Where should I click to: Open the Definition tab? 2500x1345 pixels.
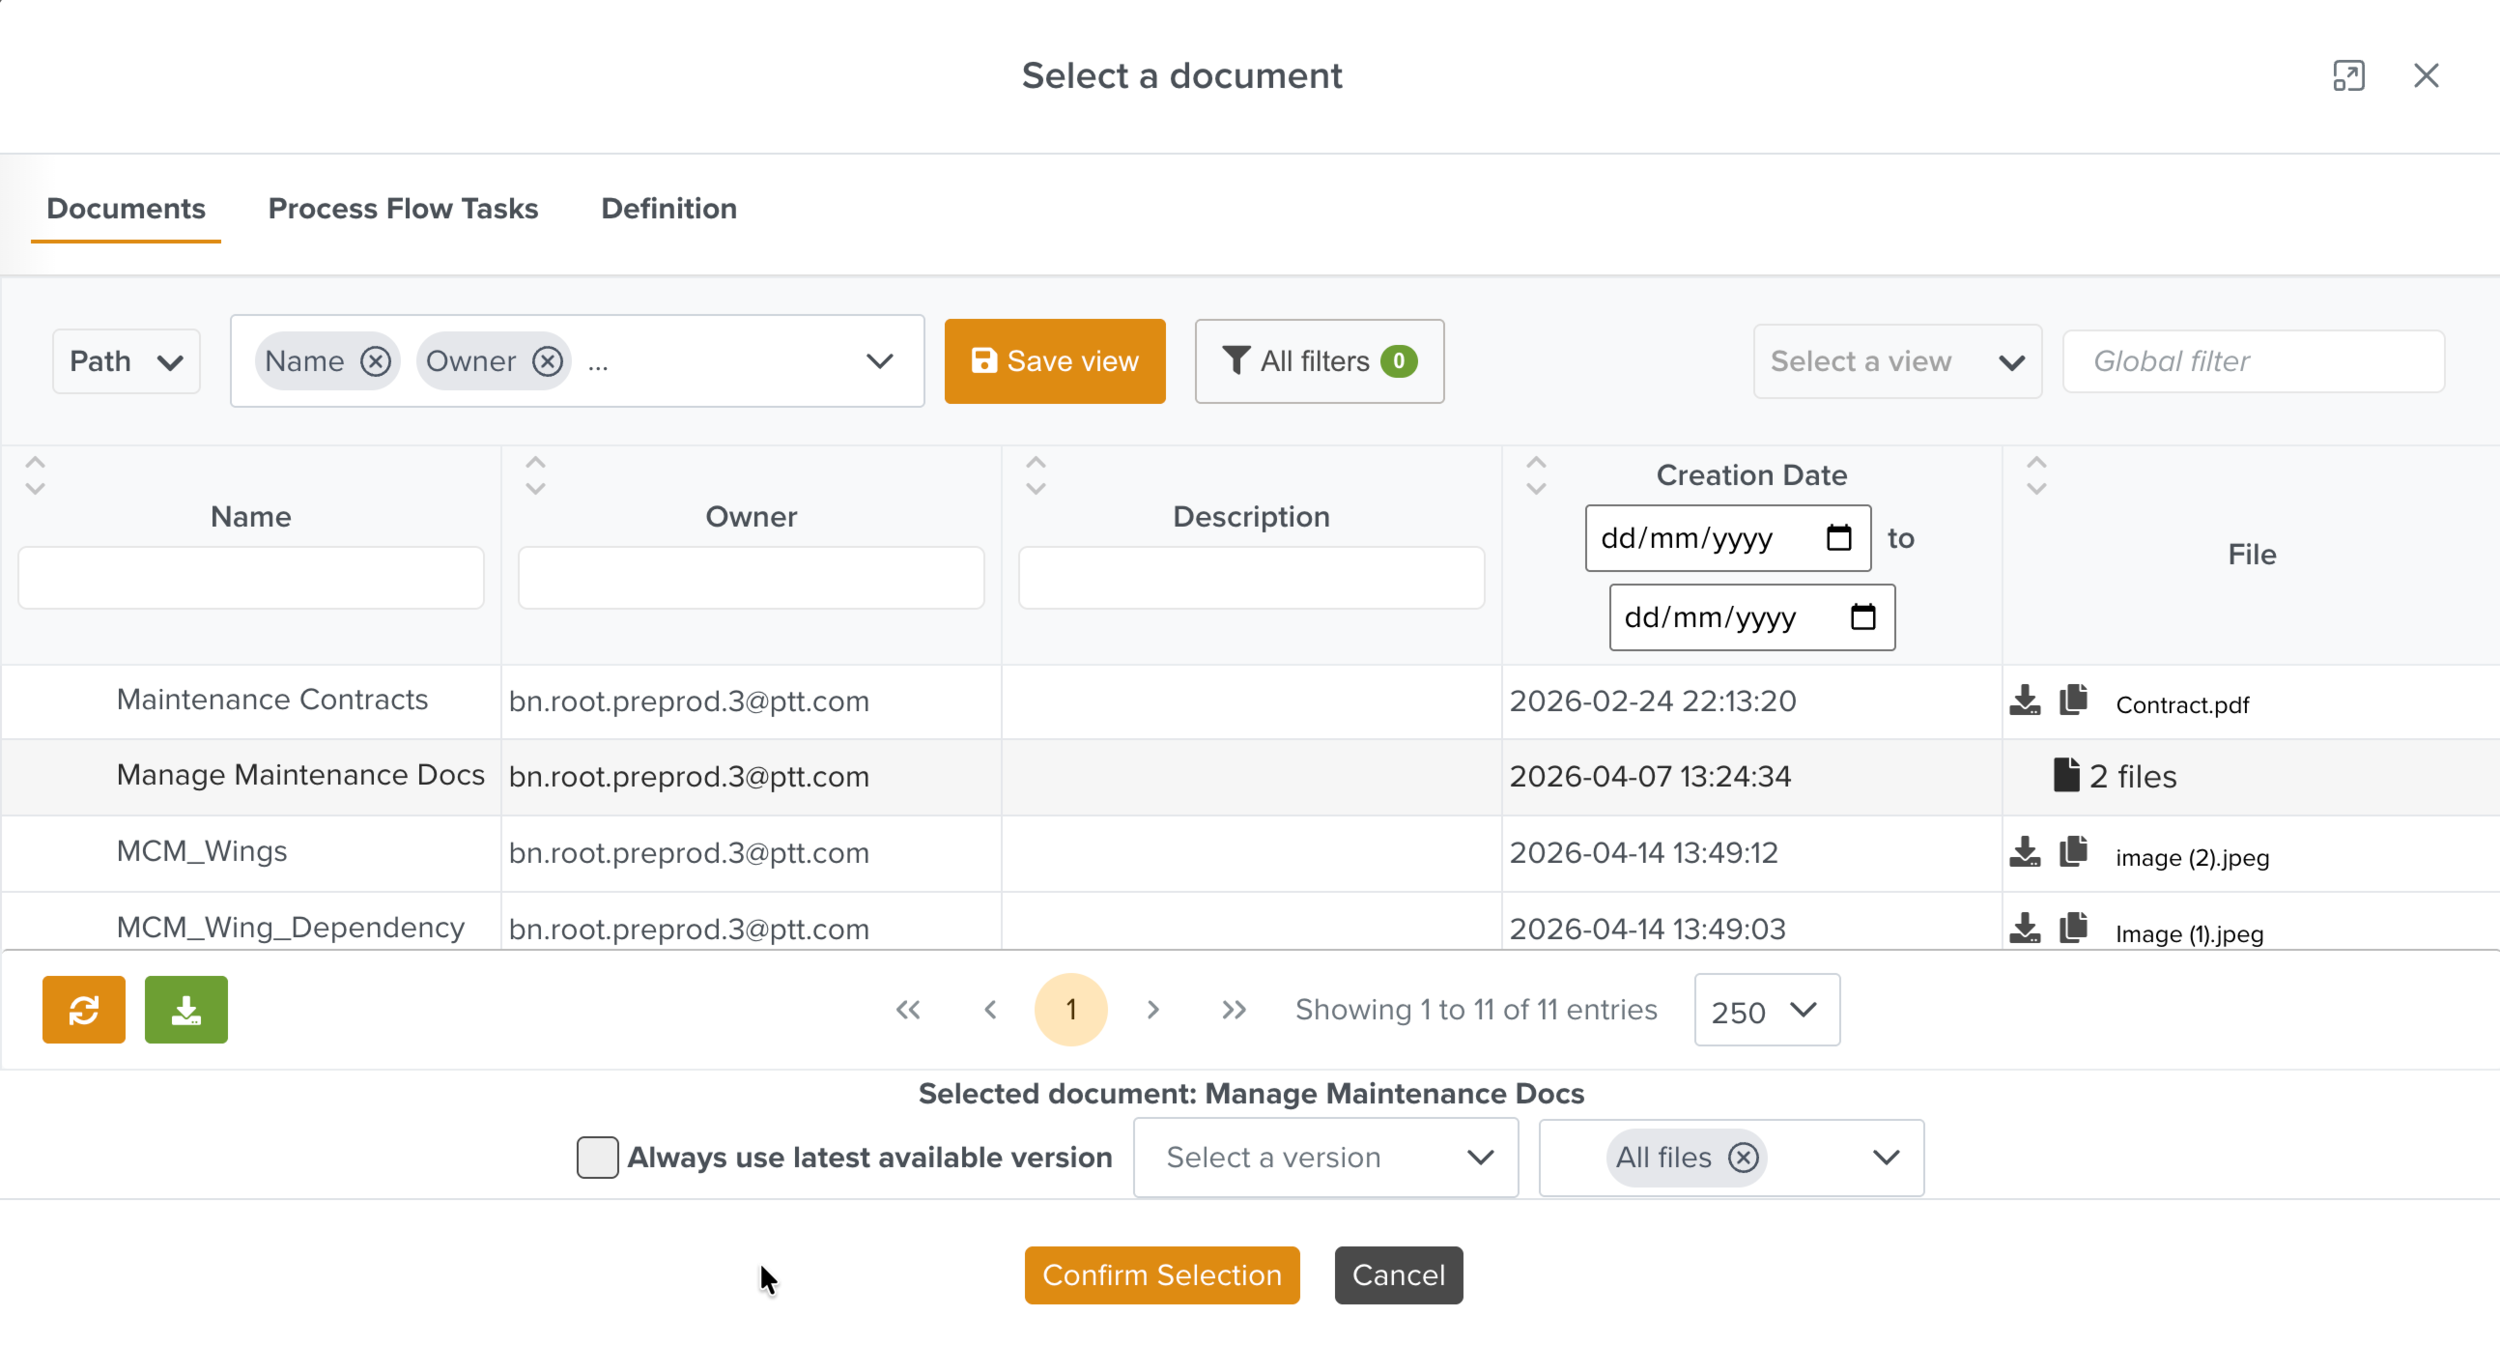668,209
